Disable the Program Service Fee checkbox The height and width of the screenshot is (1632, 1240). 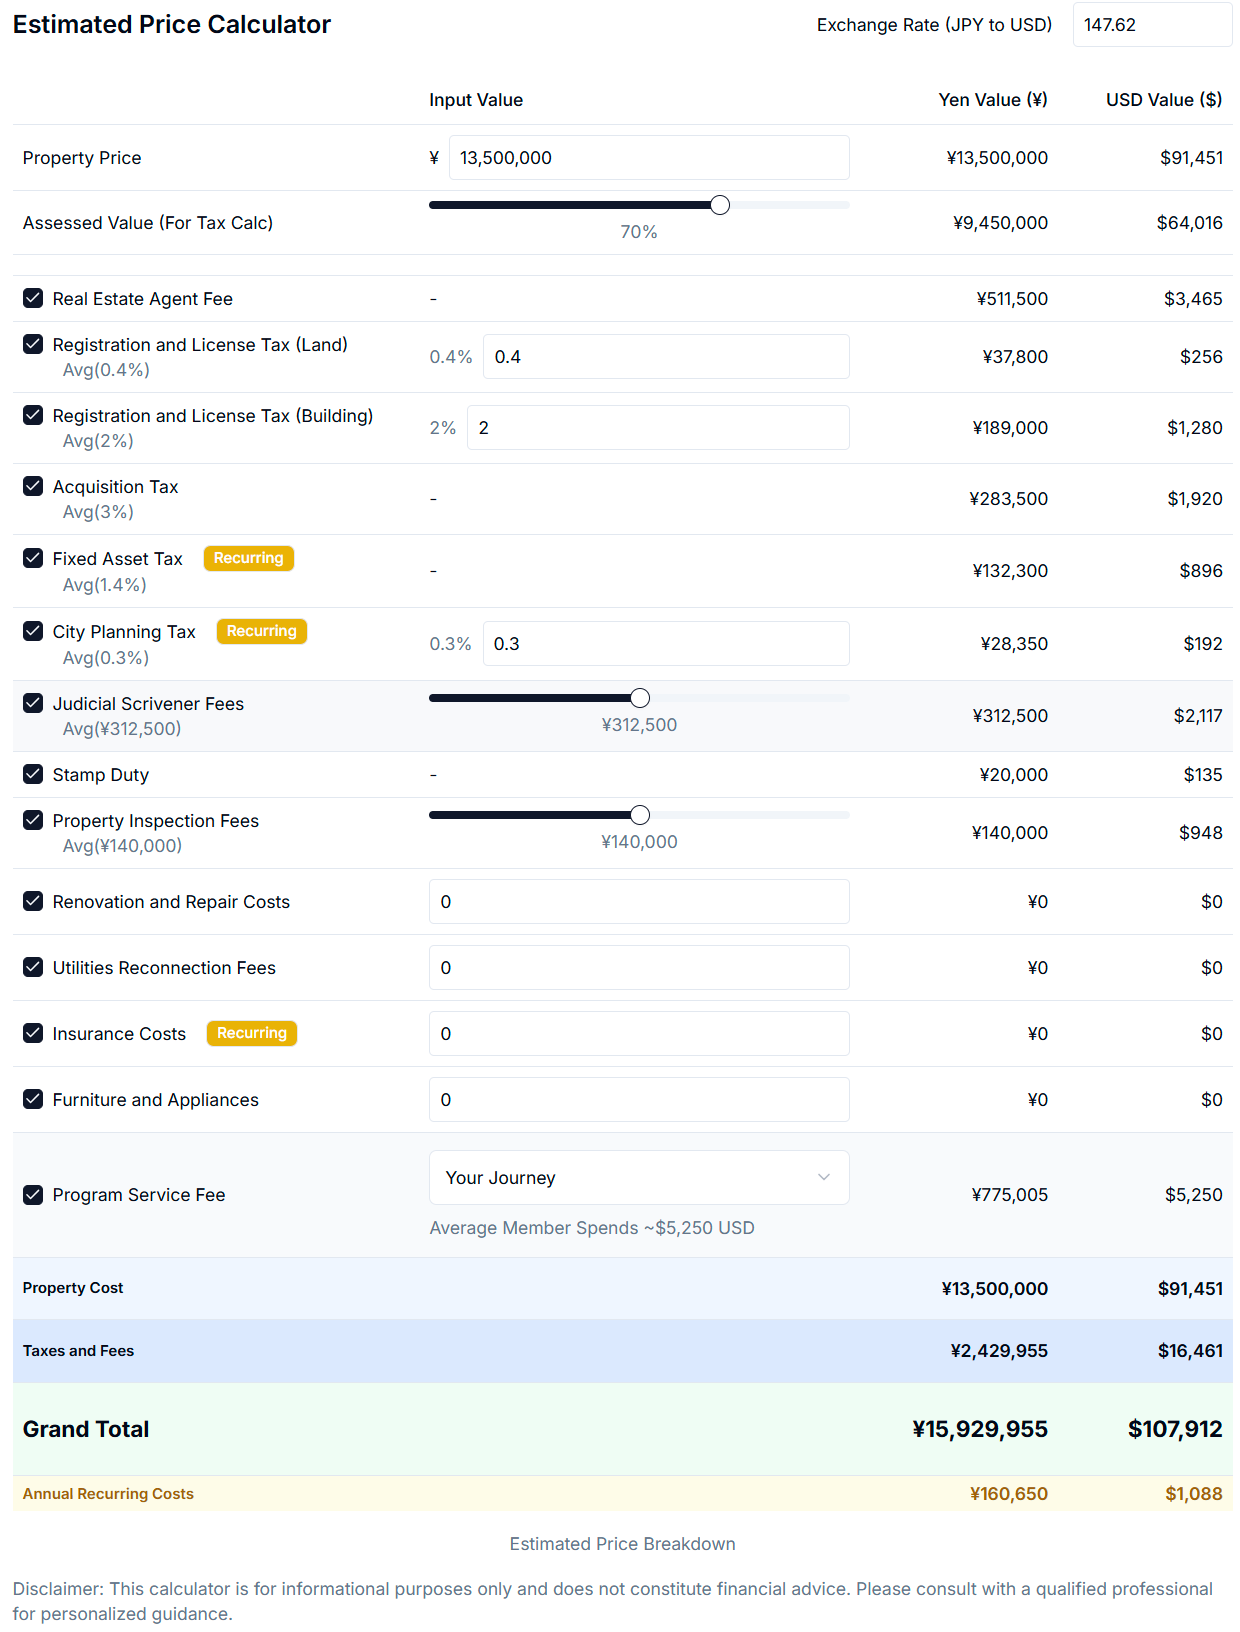pyautogui.click(x=33, y=1194)
